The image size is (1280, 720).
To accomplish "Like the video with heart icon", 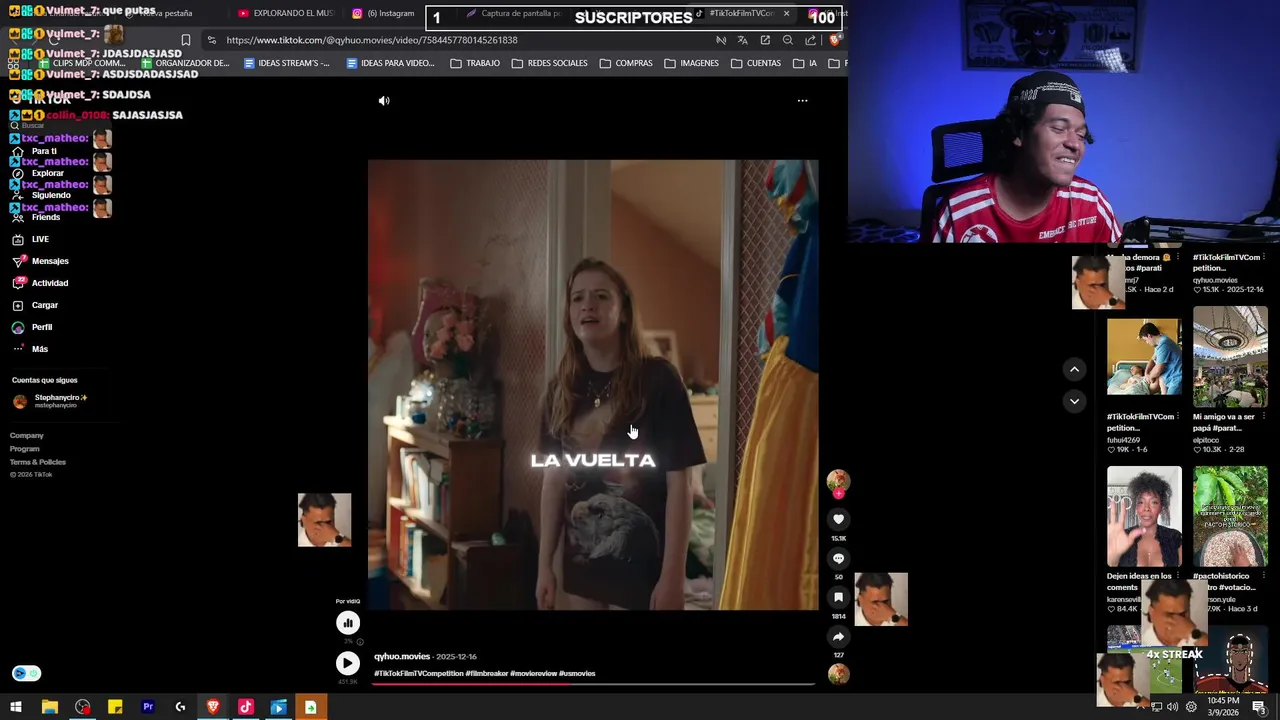I will [838, 519].
